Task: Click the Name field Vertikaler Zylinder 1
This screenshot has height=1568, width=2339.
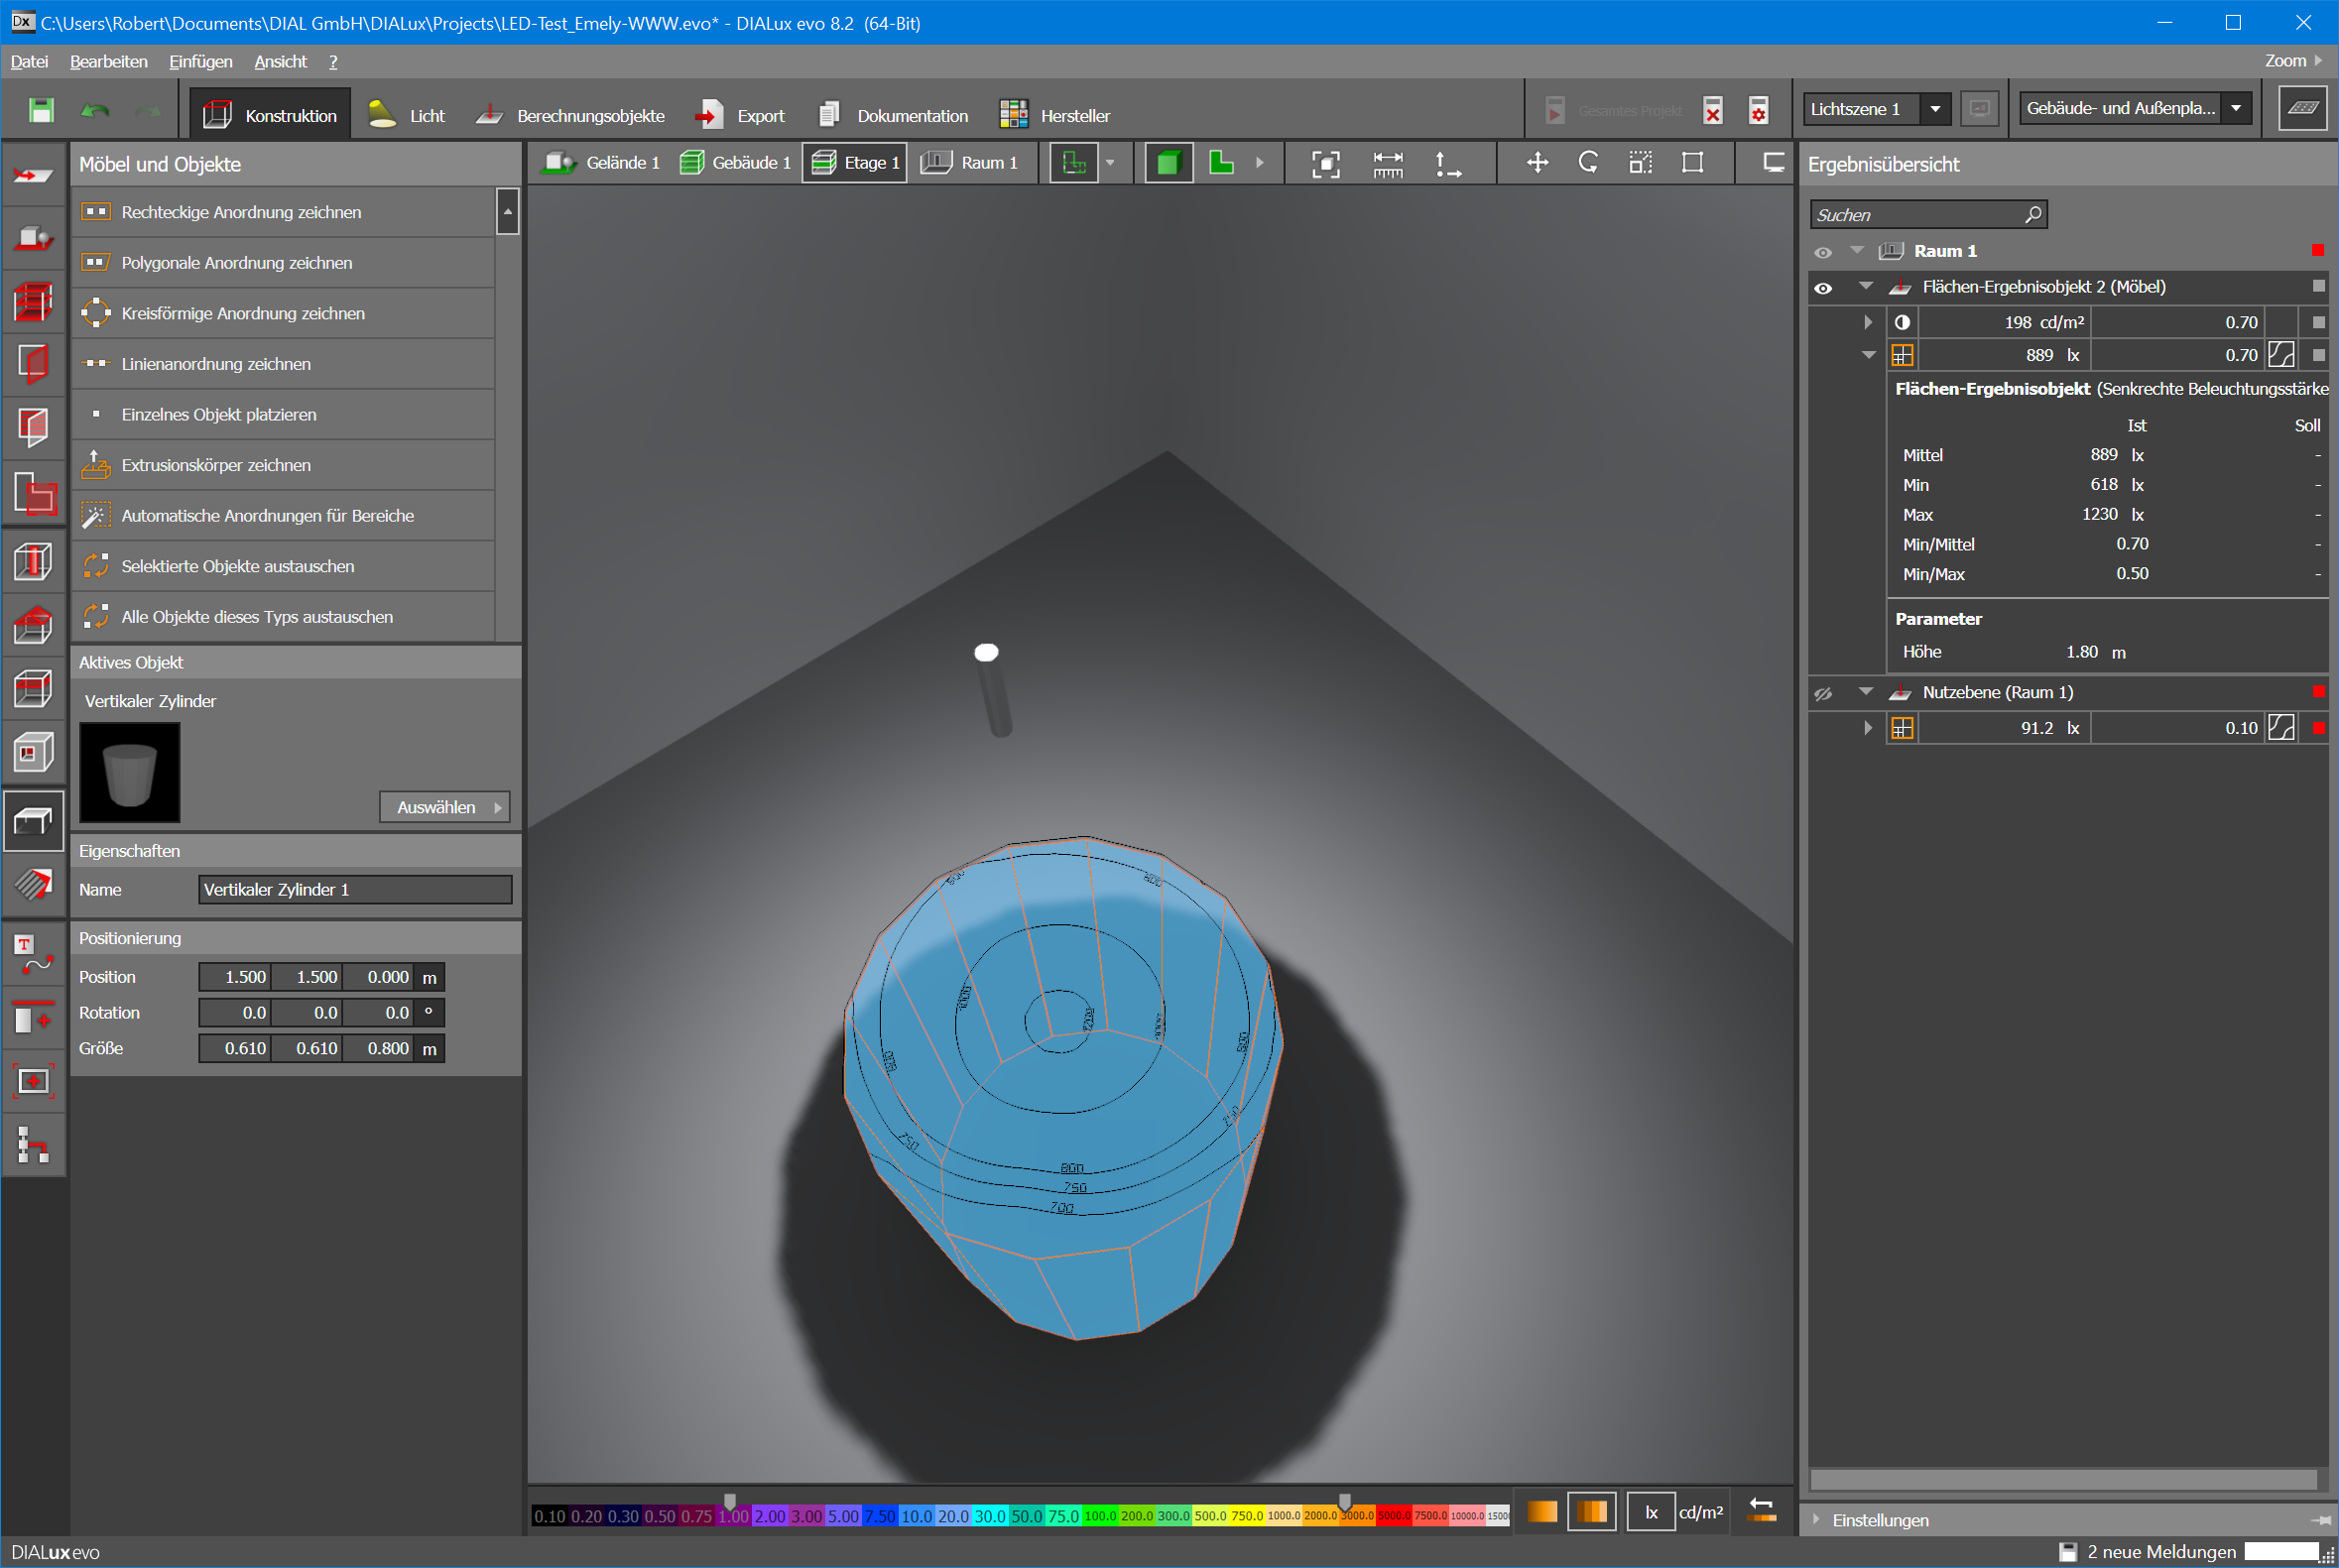Action: (x=354, y=889)
